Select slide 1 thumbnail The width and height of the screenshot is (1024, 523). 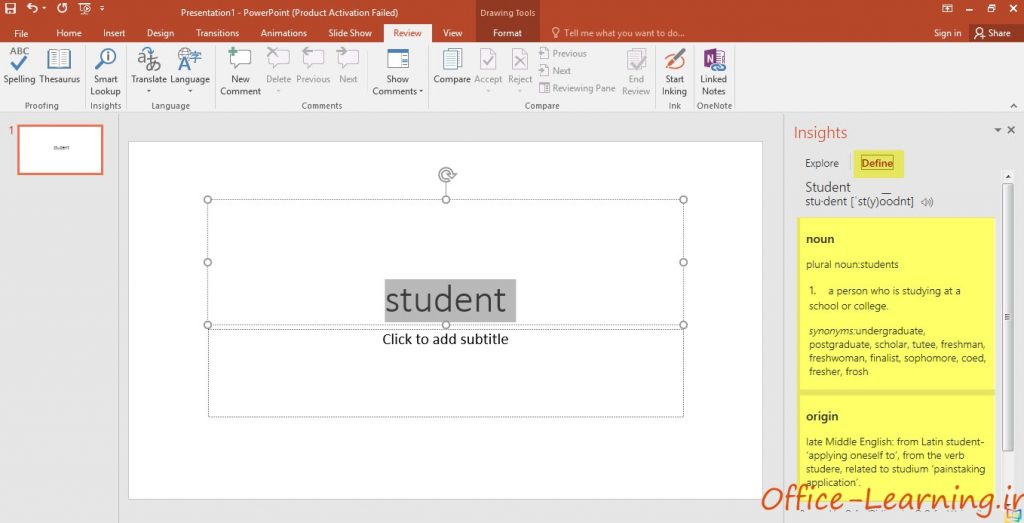coord(60,150)
